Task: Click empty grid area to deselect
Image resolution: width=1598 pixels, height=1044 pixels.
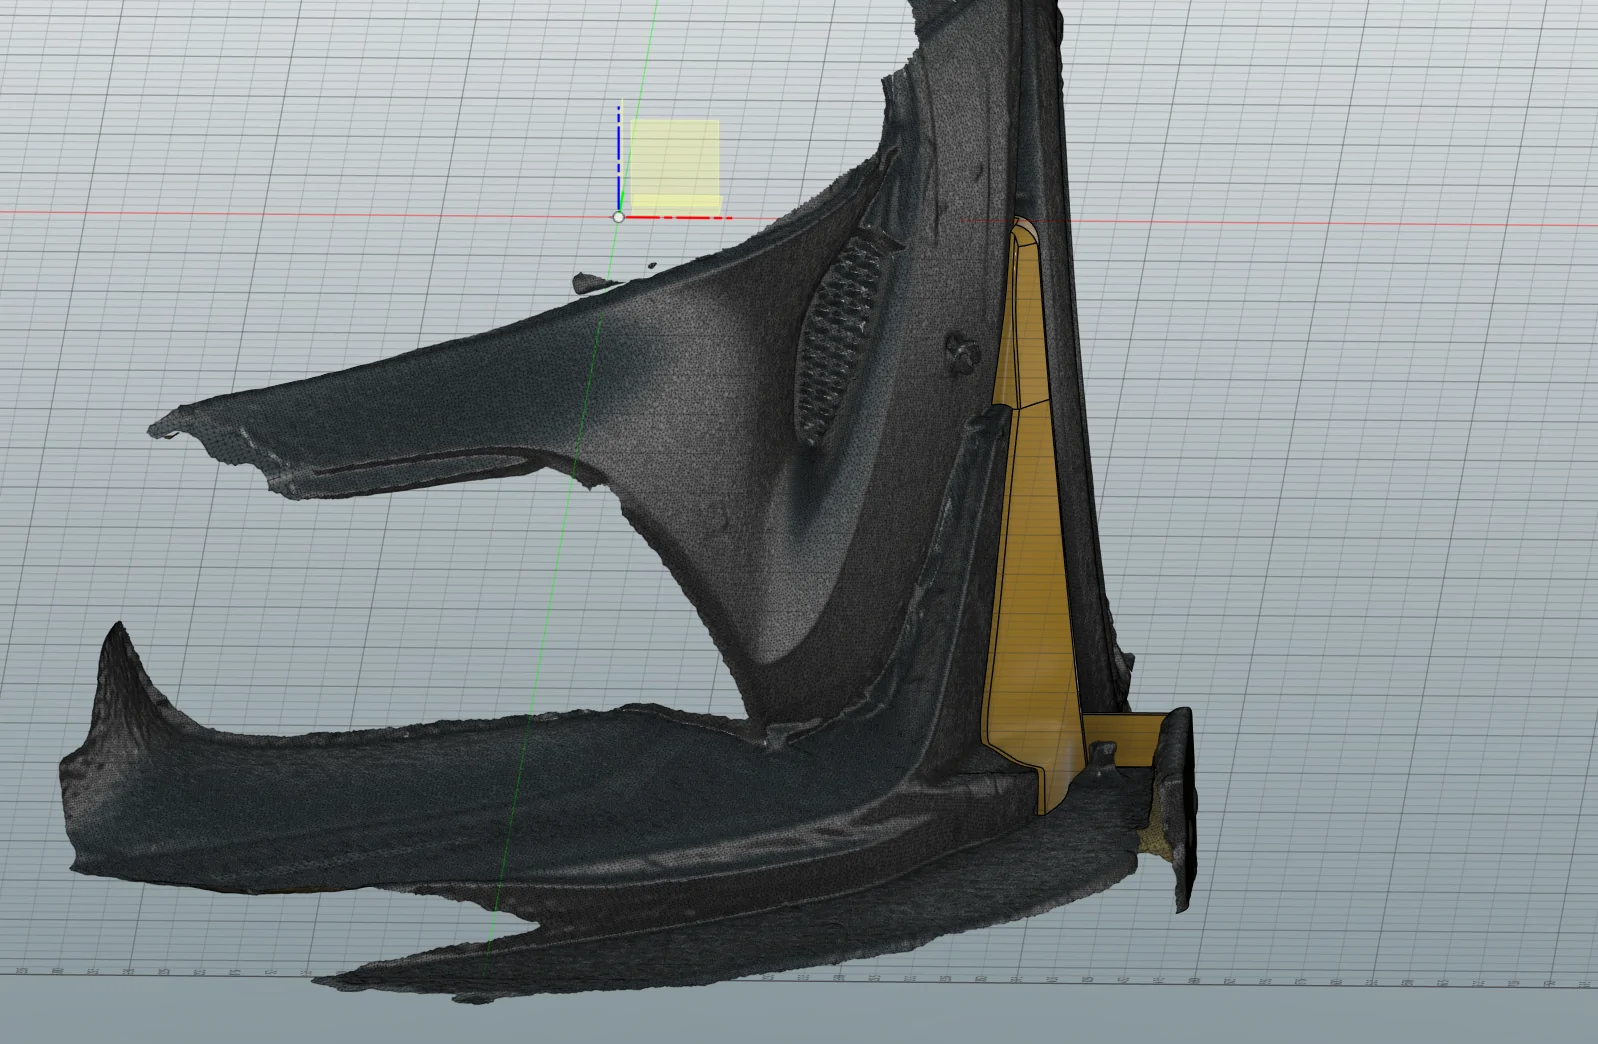Action: point(1350,500)
